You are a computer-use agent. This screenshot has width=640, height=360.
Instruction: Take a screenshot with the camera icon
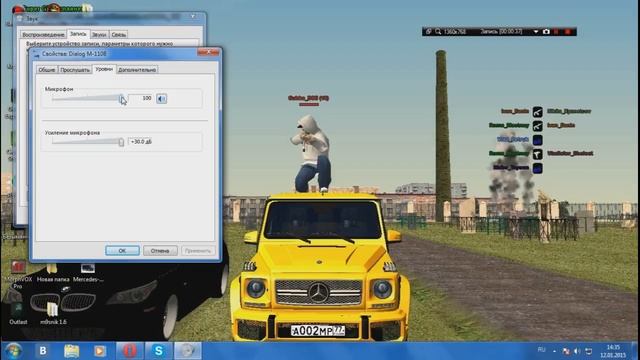click(546, 31)
